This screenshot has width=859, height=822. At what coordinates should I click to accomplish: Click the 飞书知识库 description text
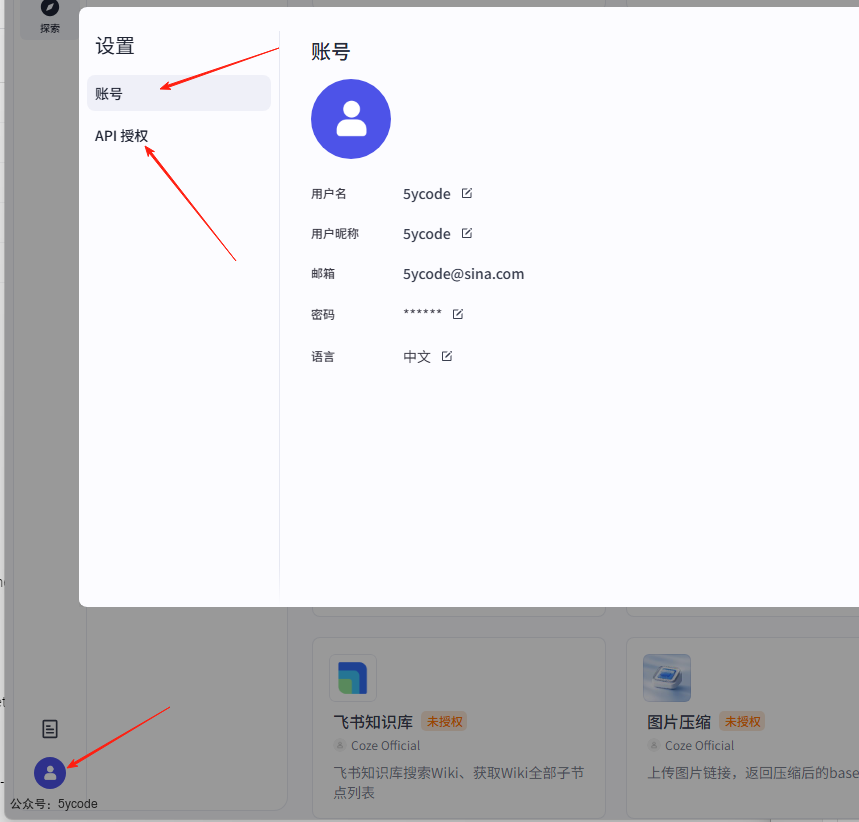click(x=459, y=783)
